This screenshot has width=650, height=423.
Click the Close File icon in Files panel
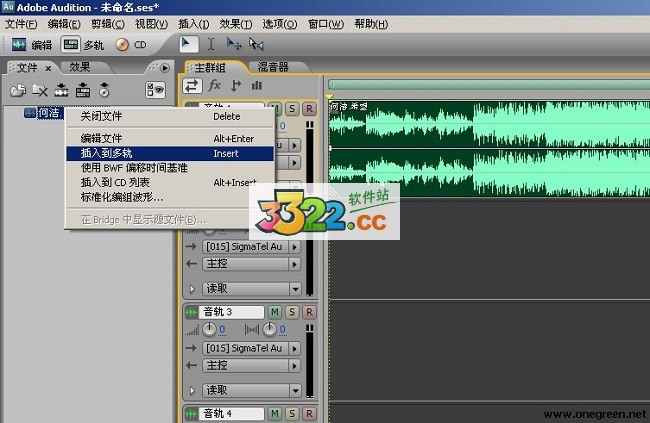coord(40,90)
